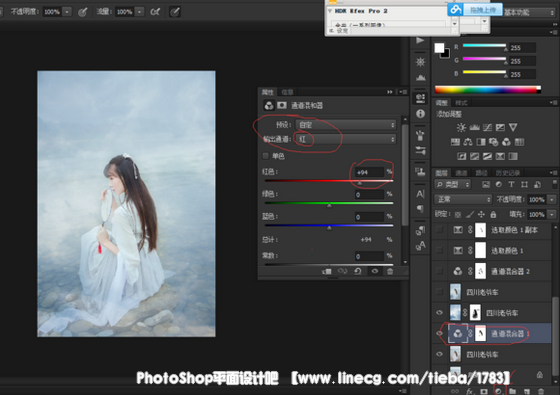Open the 输出通道 dropdown showing 红
The width and height of the screenshot is (560, 395).
click(x=346, y=139)
